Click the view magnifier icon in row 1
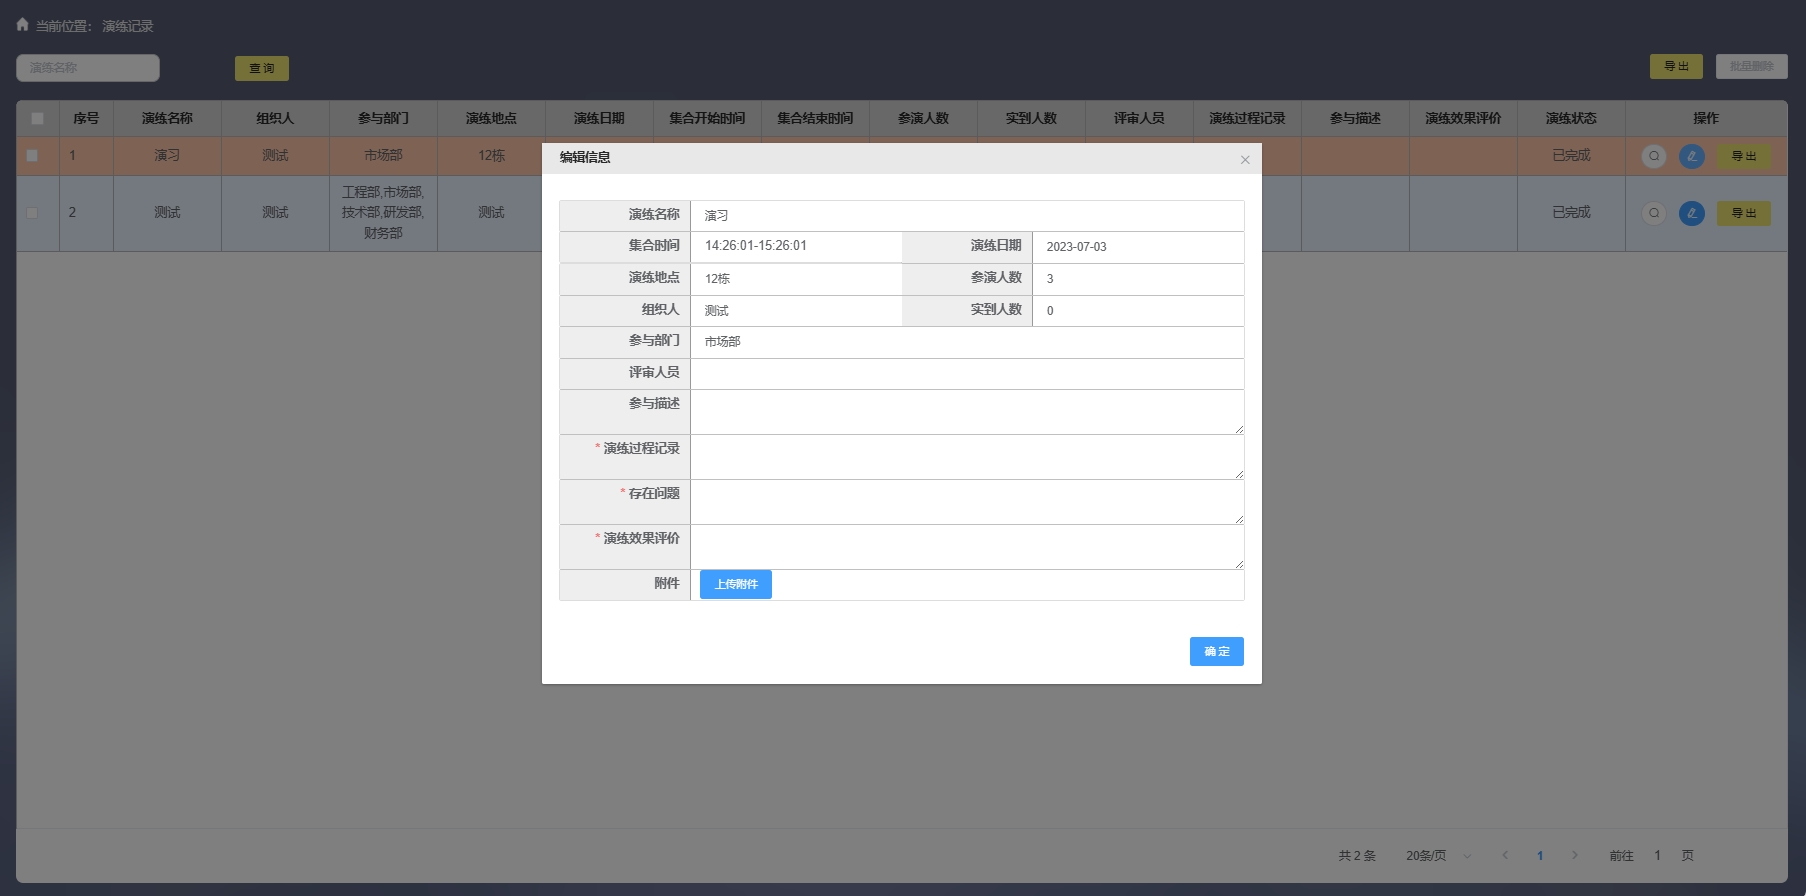This screenshot has width=1806, height=896. 1654,156
